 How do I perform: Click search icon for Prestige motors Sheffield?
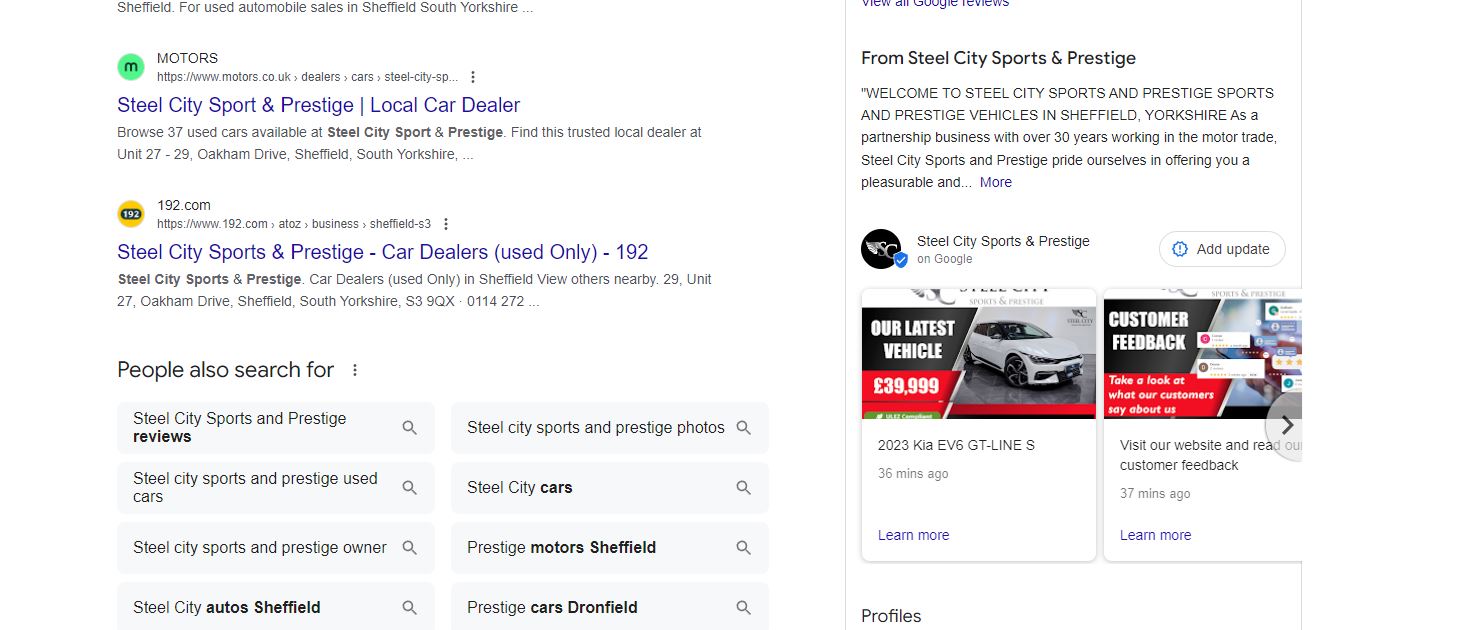tap(743, 548)
